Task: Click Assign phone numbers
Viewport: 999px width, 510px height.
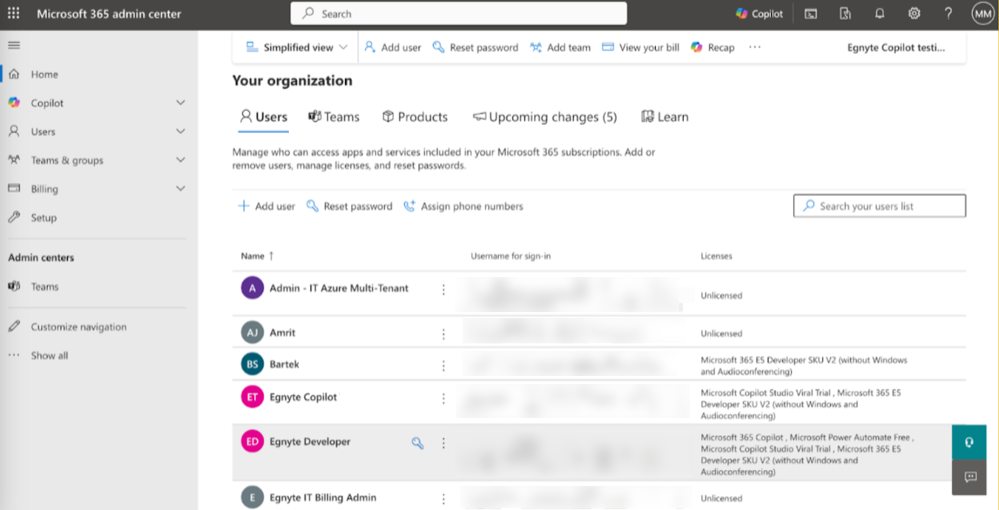Action: coord(464,207)
